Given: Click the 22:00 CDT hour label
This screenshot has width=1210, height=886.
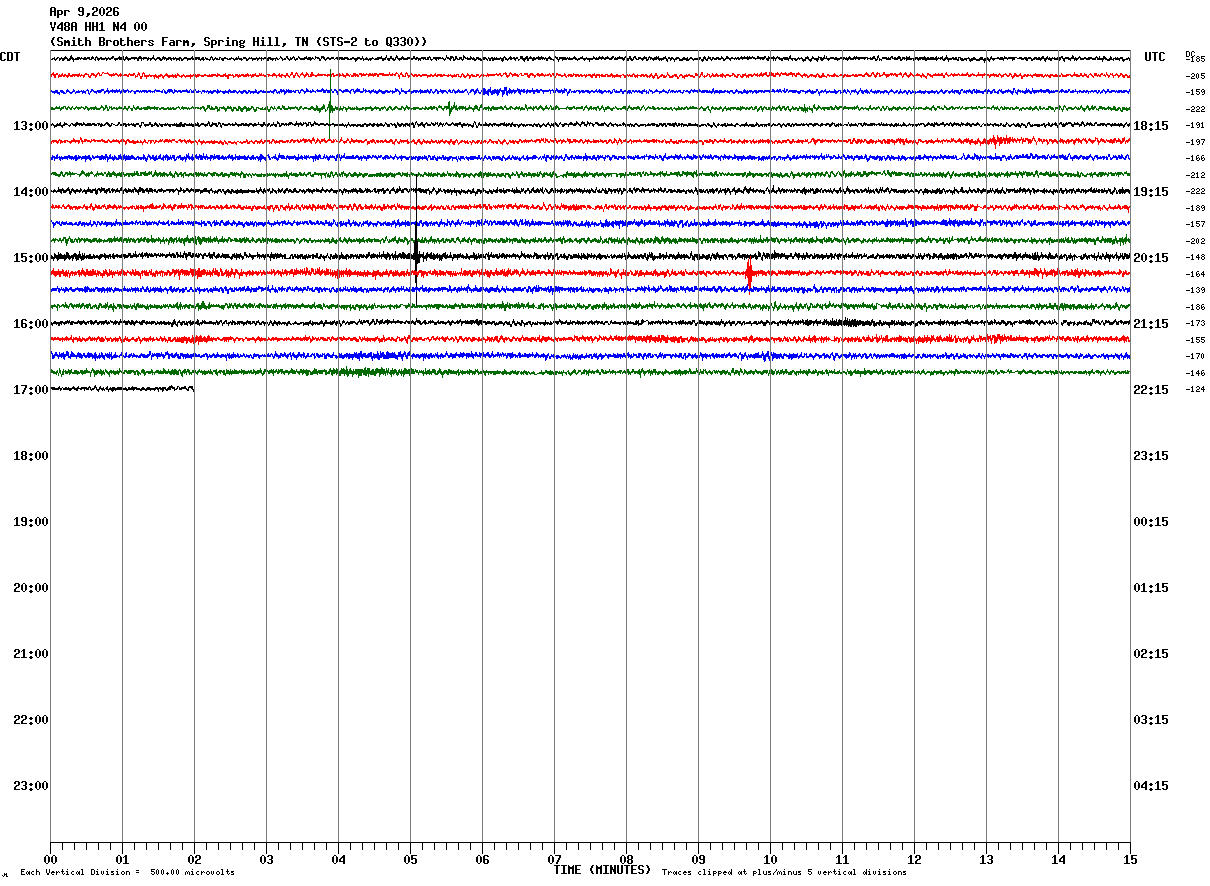Looking at the screenshot, I should pyautogui.click(x=31, y=720).
